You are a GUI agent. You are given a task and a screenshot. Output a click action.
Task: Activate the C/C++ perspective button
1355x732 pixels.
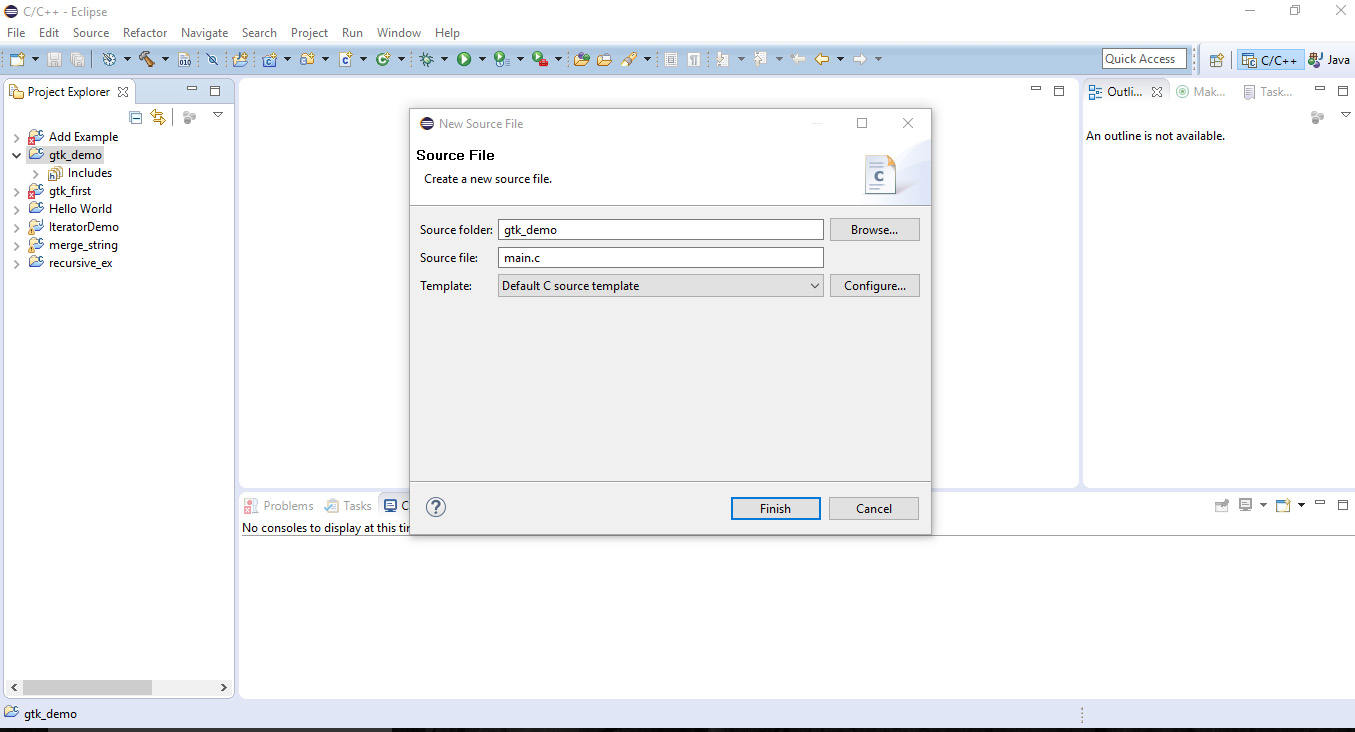[x=1268, y=59]
